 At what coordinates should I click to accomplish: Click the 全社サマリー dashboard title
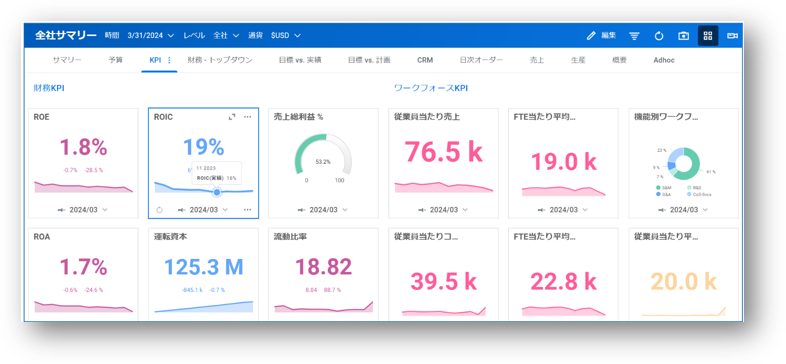pos(66,36)
